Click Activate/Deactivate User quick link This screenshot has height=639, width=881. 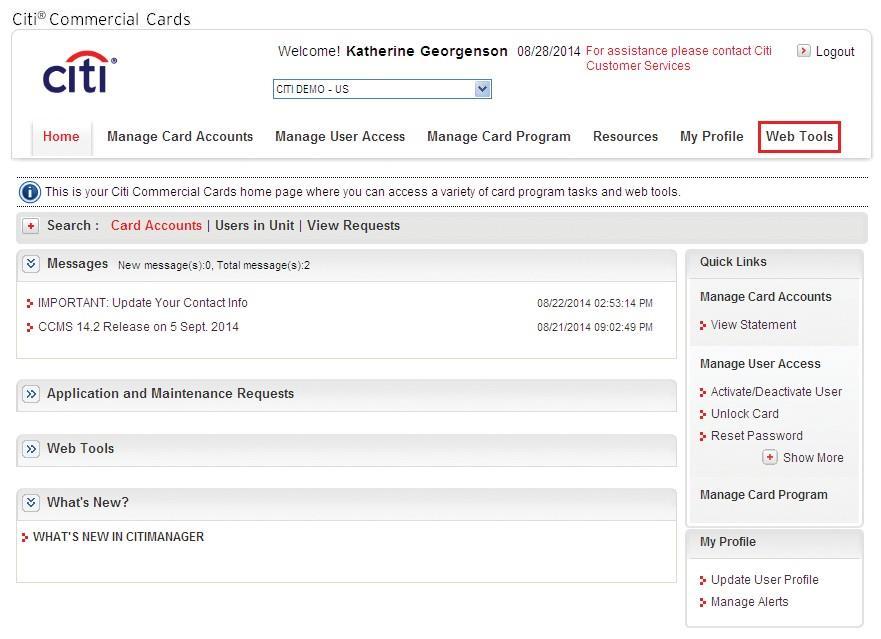pos(776,392)
